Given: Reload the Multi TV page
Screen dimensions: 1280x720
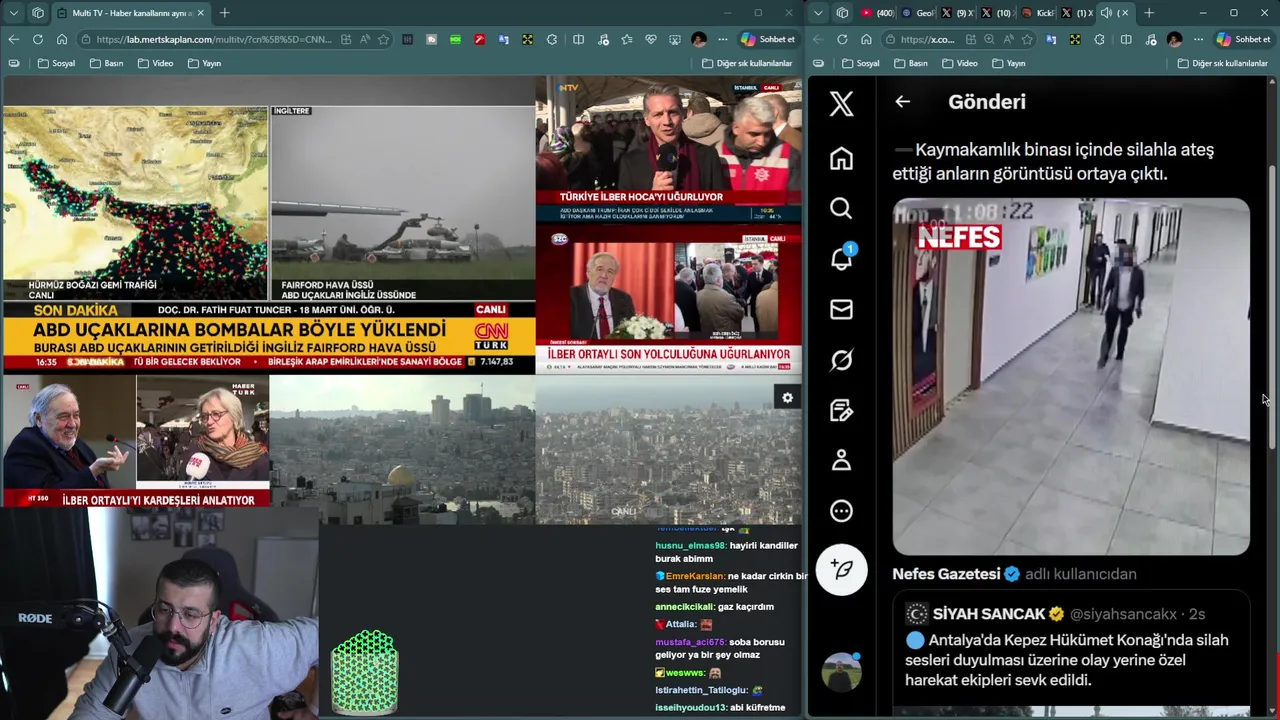Looking at the screenshot, I should [37, 39].
